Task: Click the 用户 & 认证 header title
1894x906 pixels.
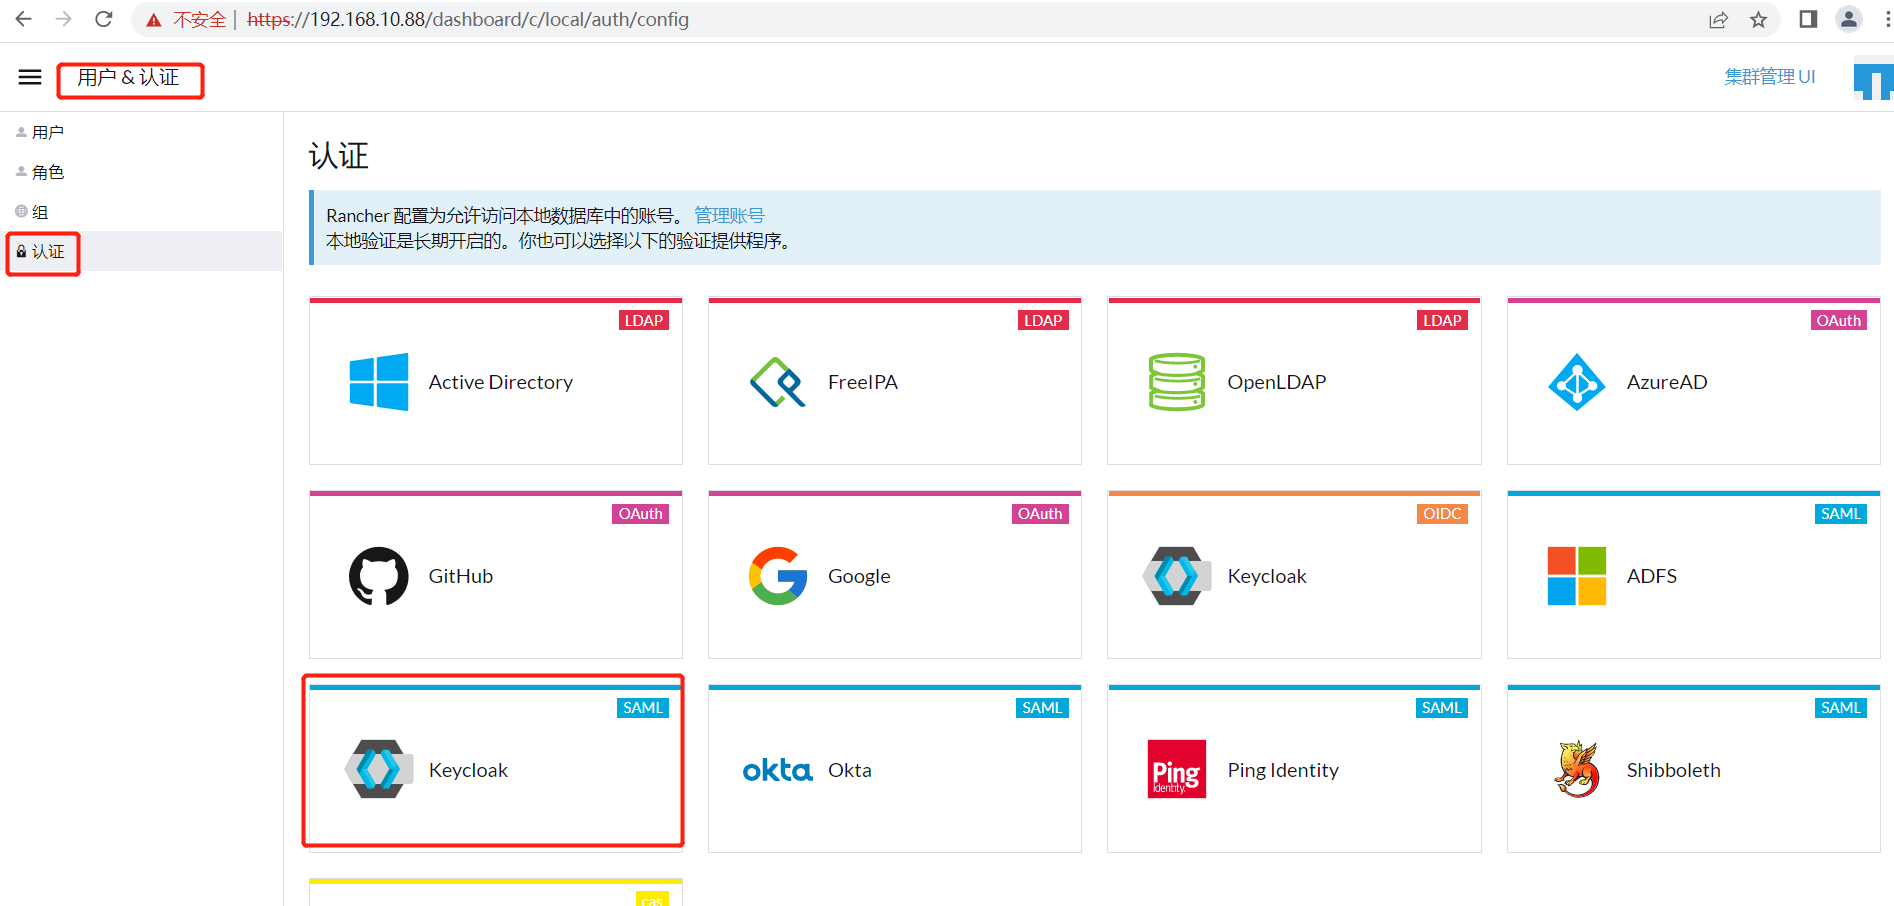Action: pyautogui.click(x=128, y=77)
